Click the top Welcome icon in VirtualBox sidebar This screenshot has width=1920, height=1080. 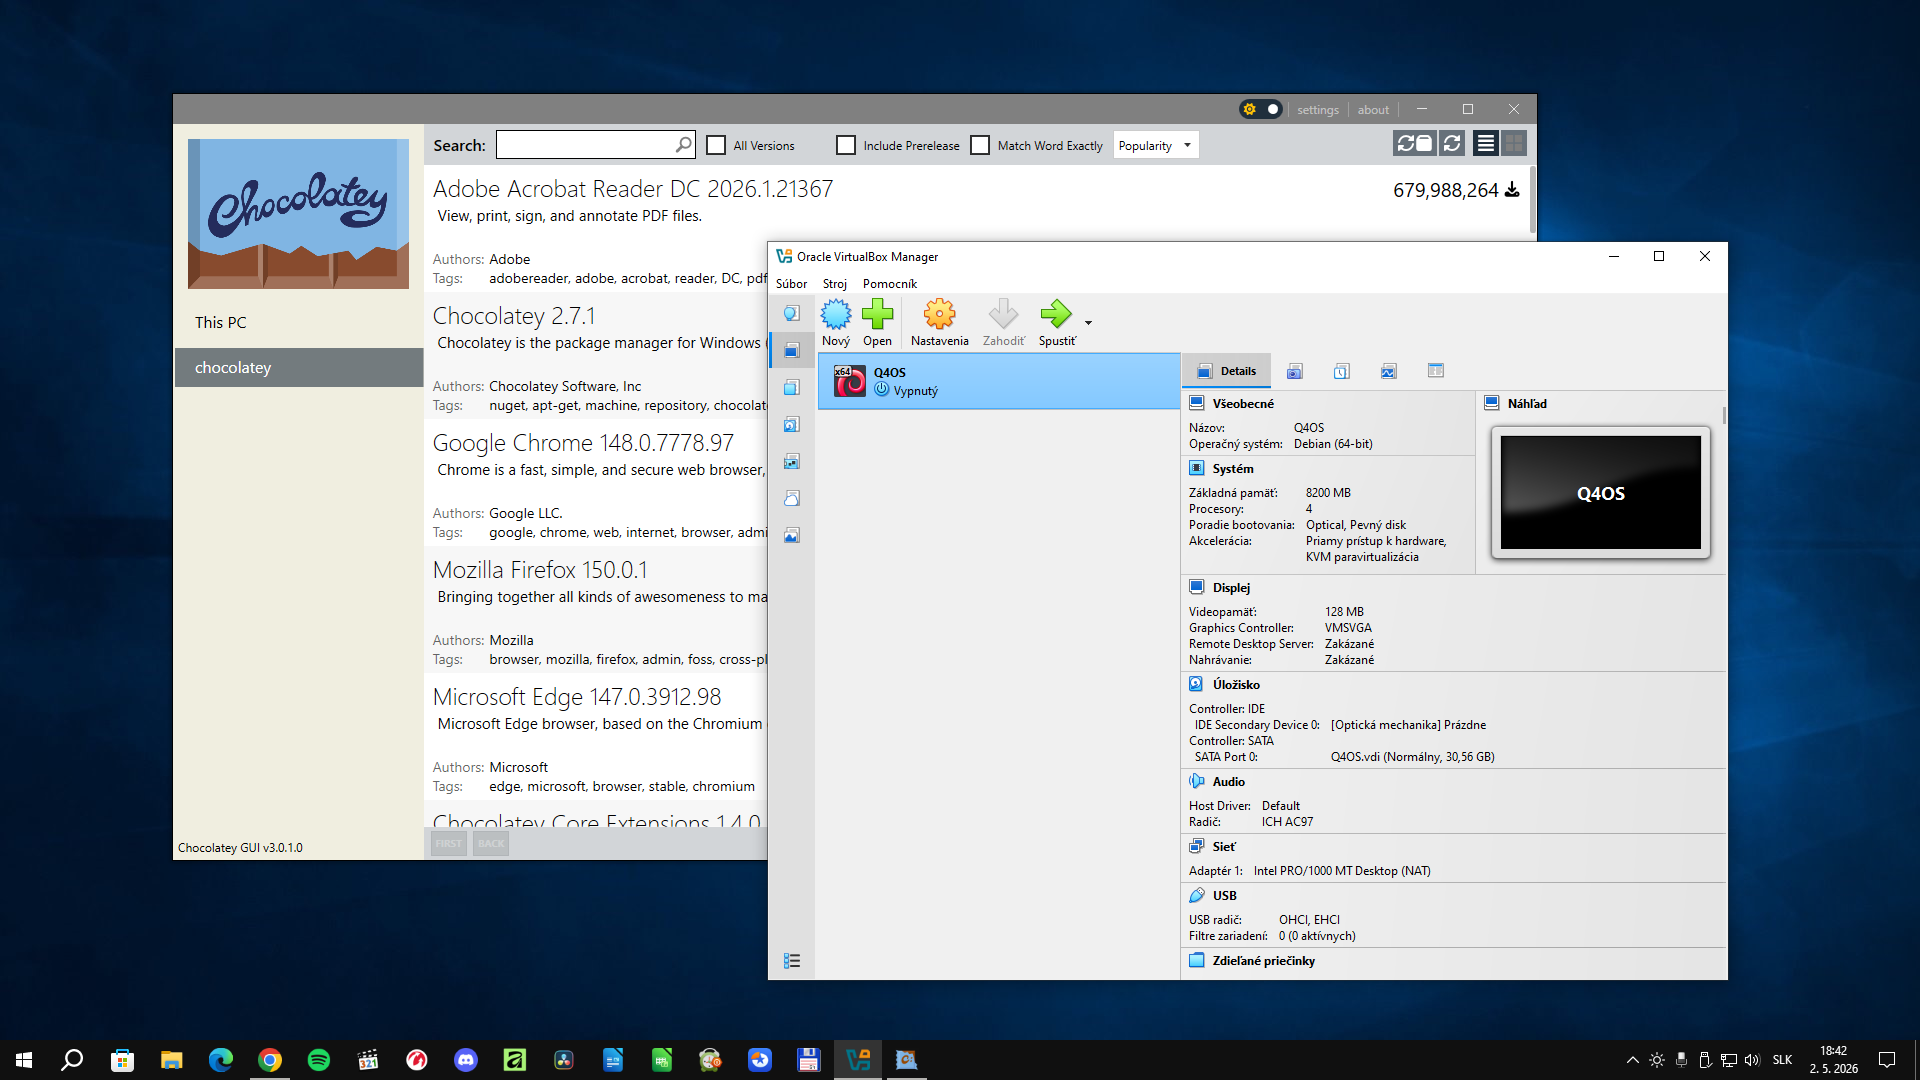tap(792, 314)
